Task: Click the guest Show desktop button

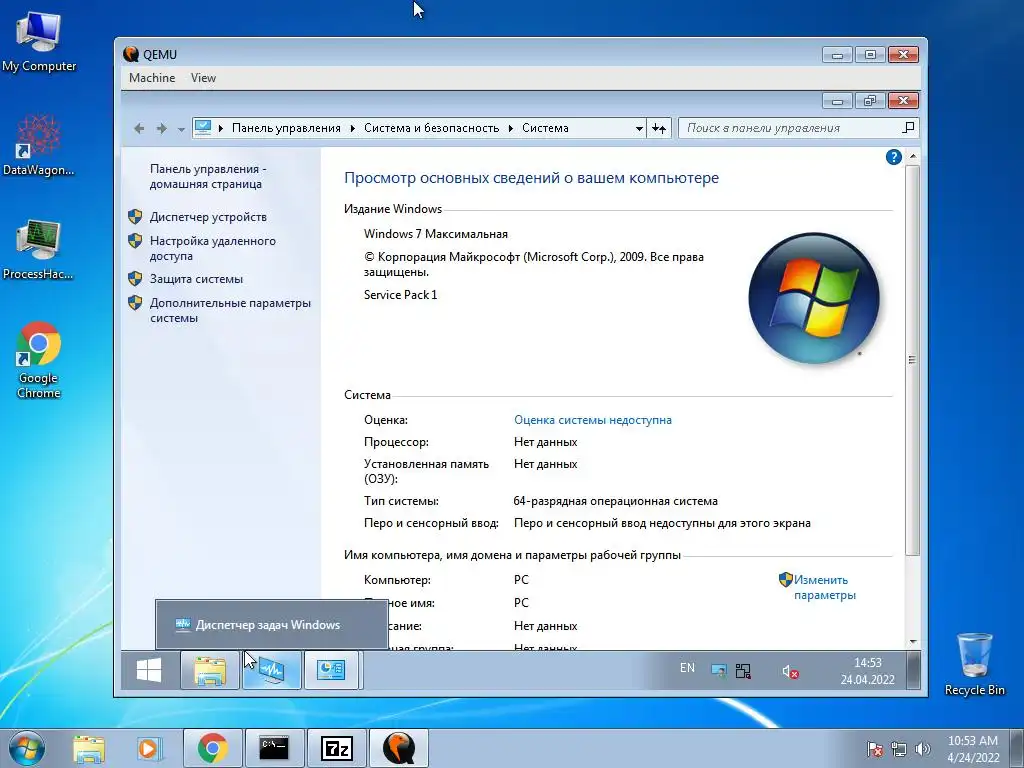Action: pos(914,670)
